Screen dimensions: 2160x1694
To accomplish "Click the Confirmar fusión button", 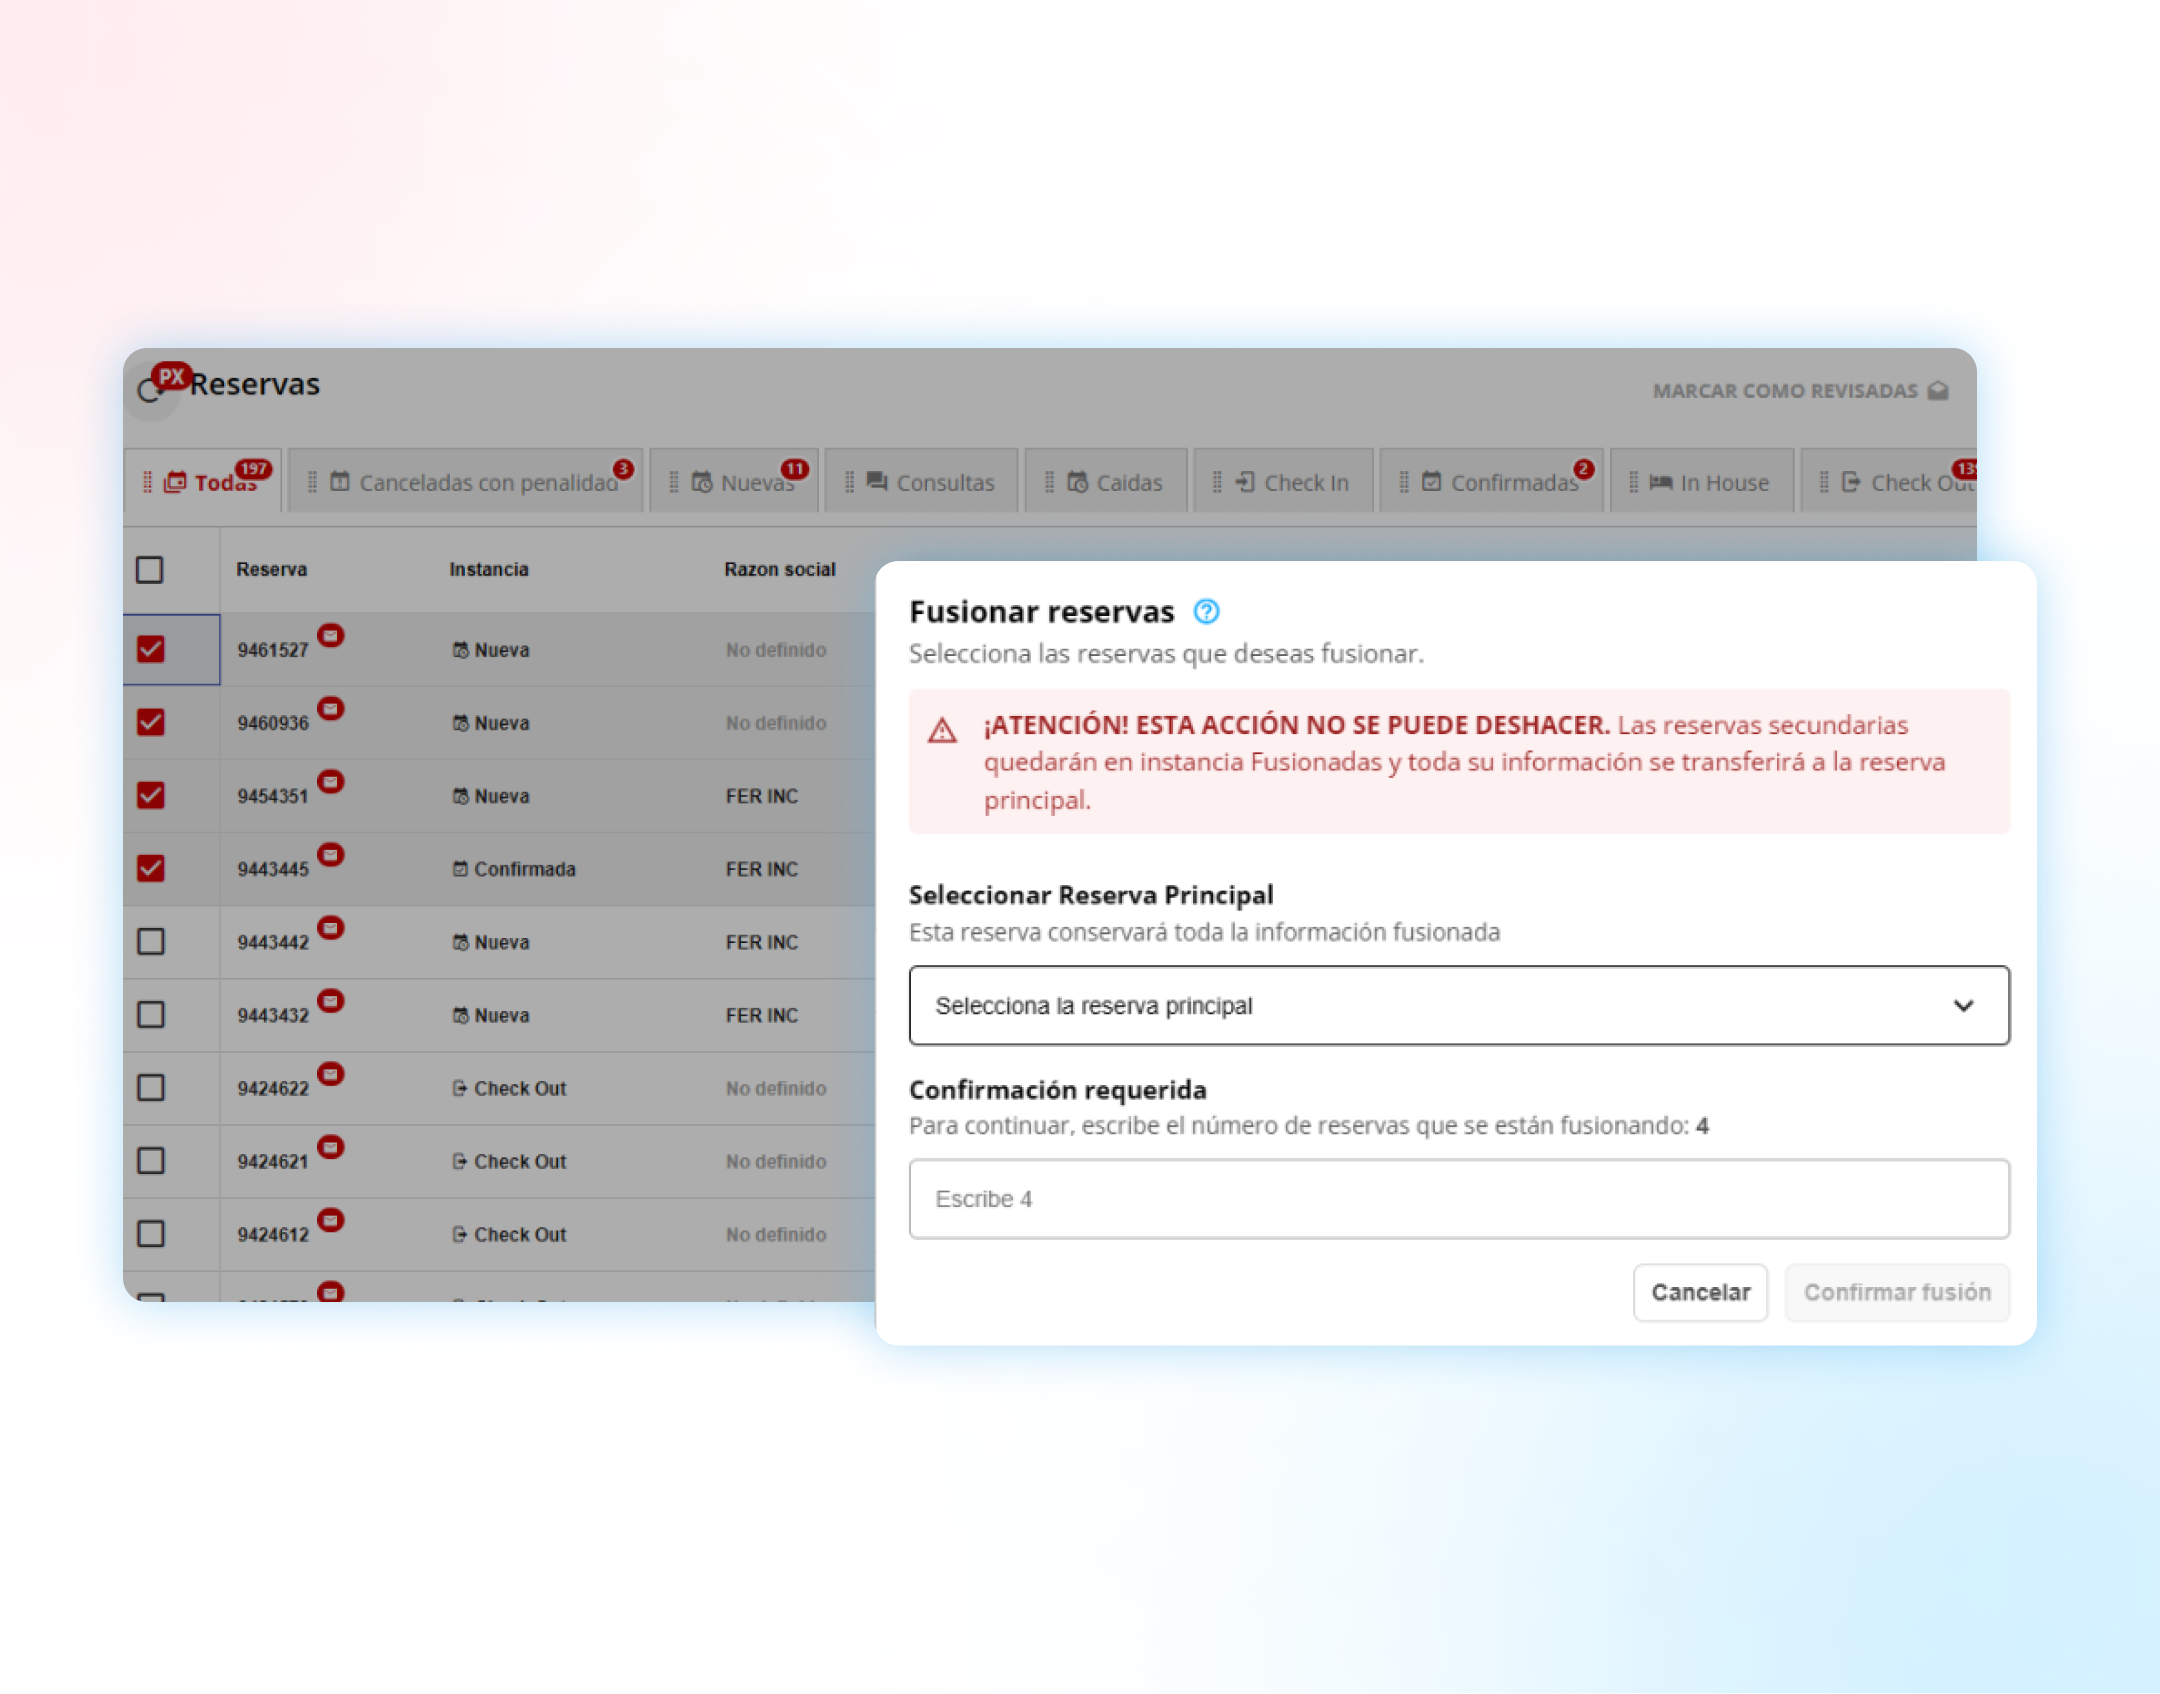I will point(1896,1292).
